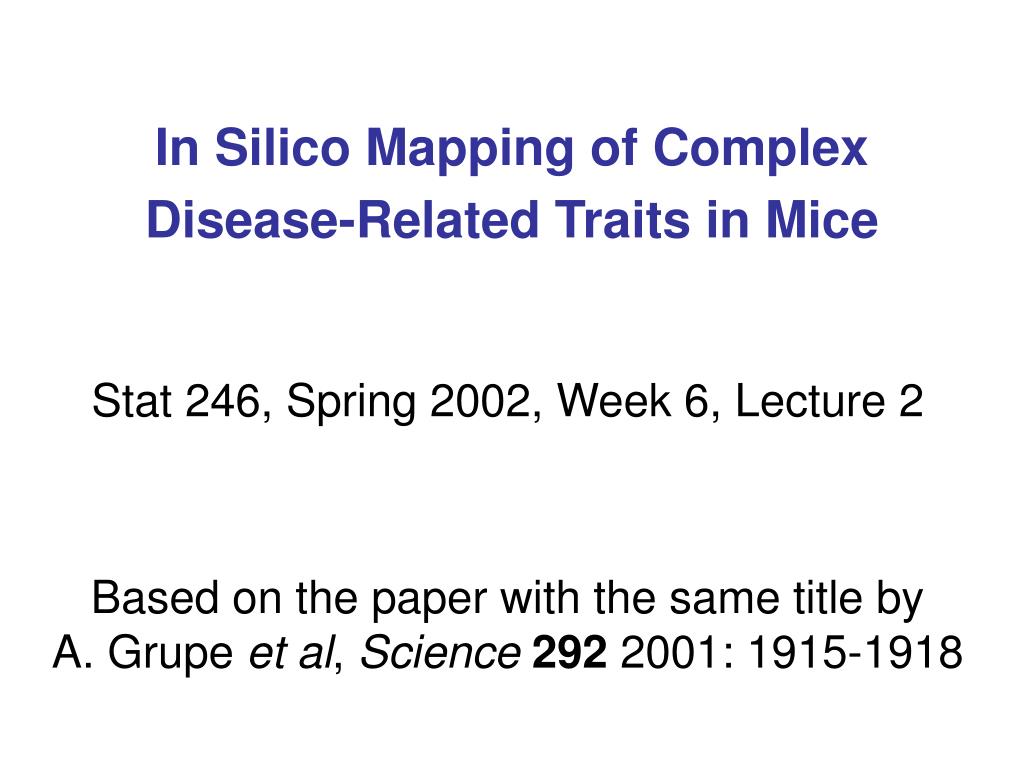1024x768 pixels.
Task: Click the word 'Mapping' in the heading
Action: [470, 150]
